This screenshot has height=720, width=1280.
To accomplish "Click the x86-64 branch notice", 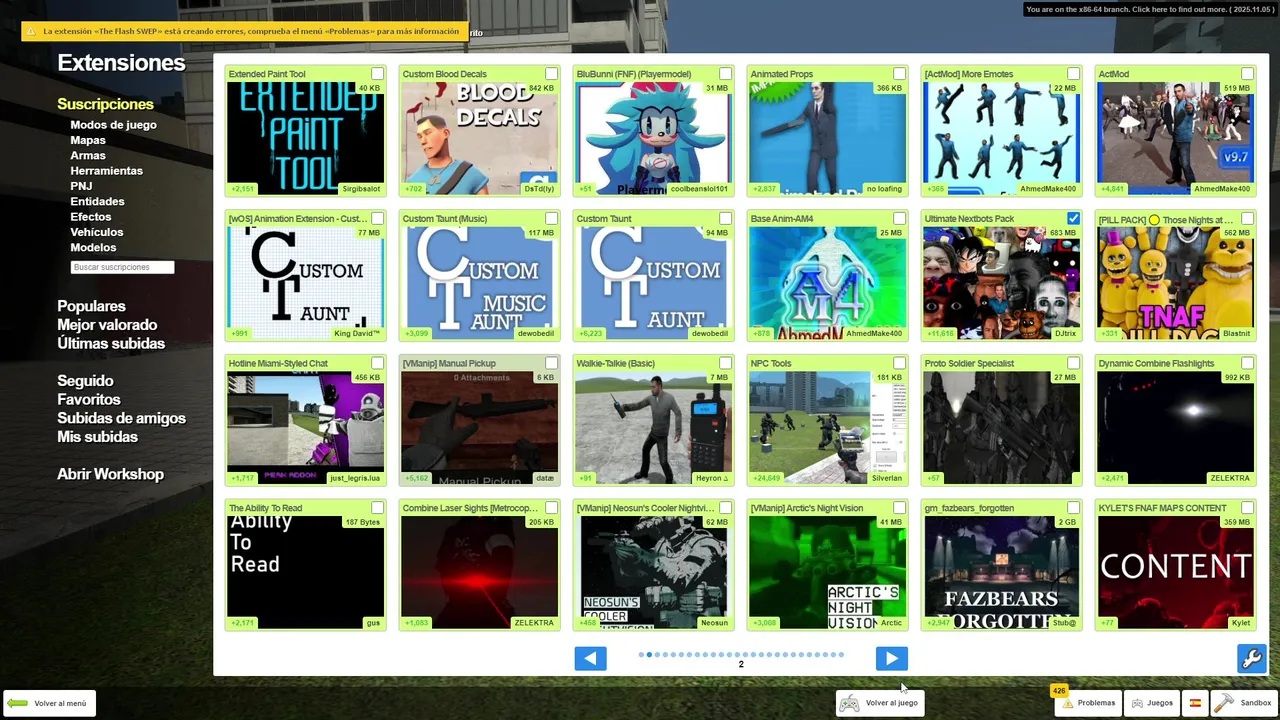I will click(1149, 10).
